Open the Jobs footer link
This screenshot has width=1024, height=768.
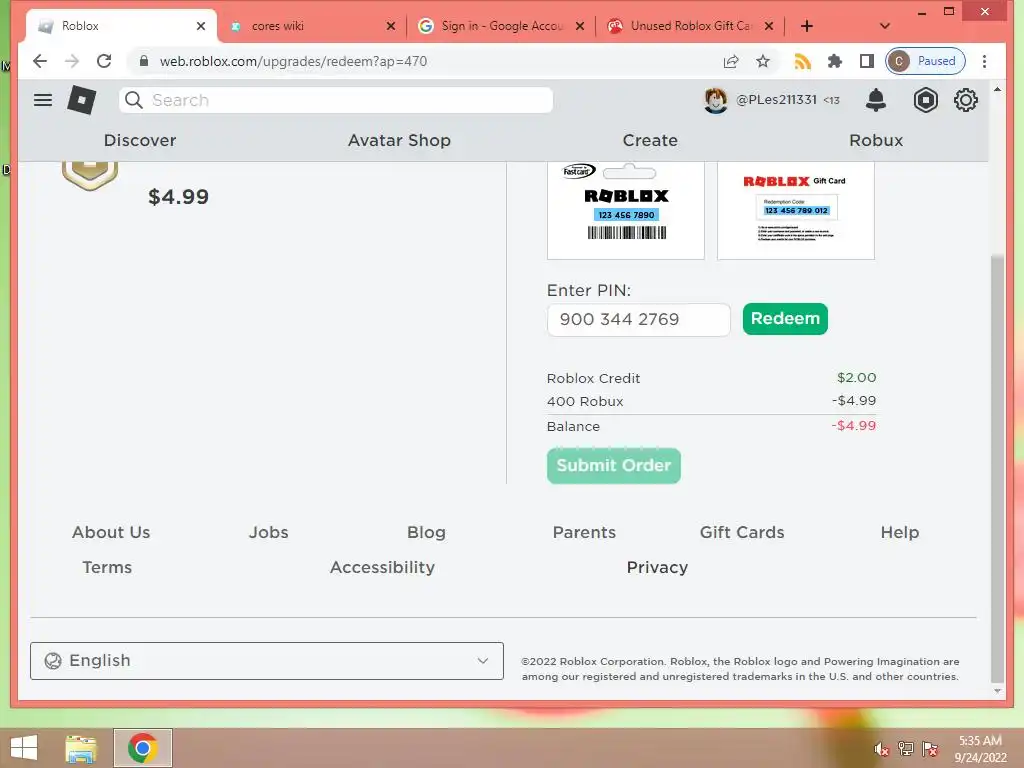pos(268,532)
